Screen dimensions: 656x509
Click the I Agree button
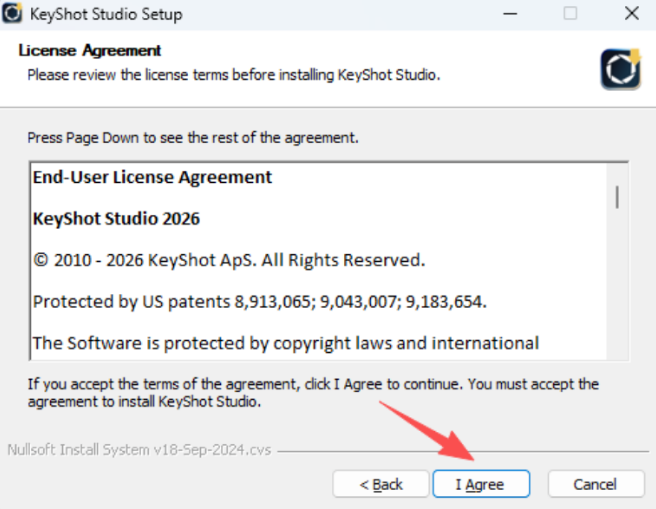coord(479,484)
